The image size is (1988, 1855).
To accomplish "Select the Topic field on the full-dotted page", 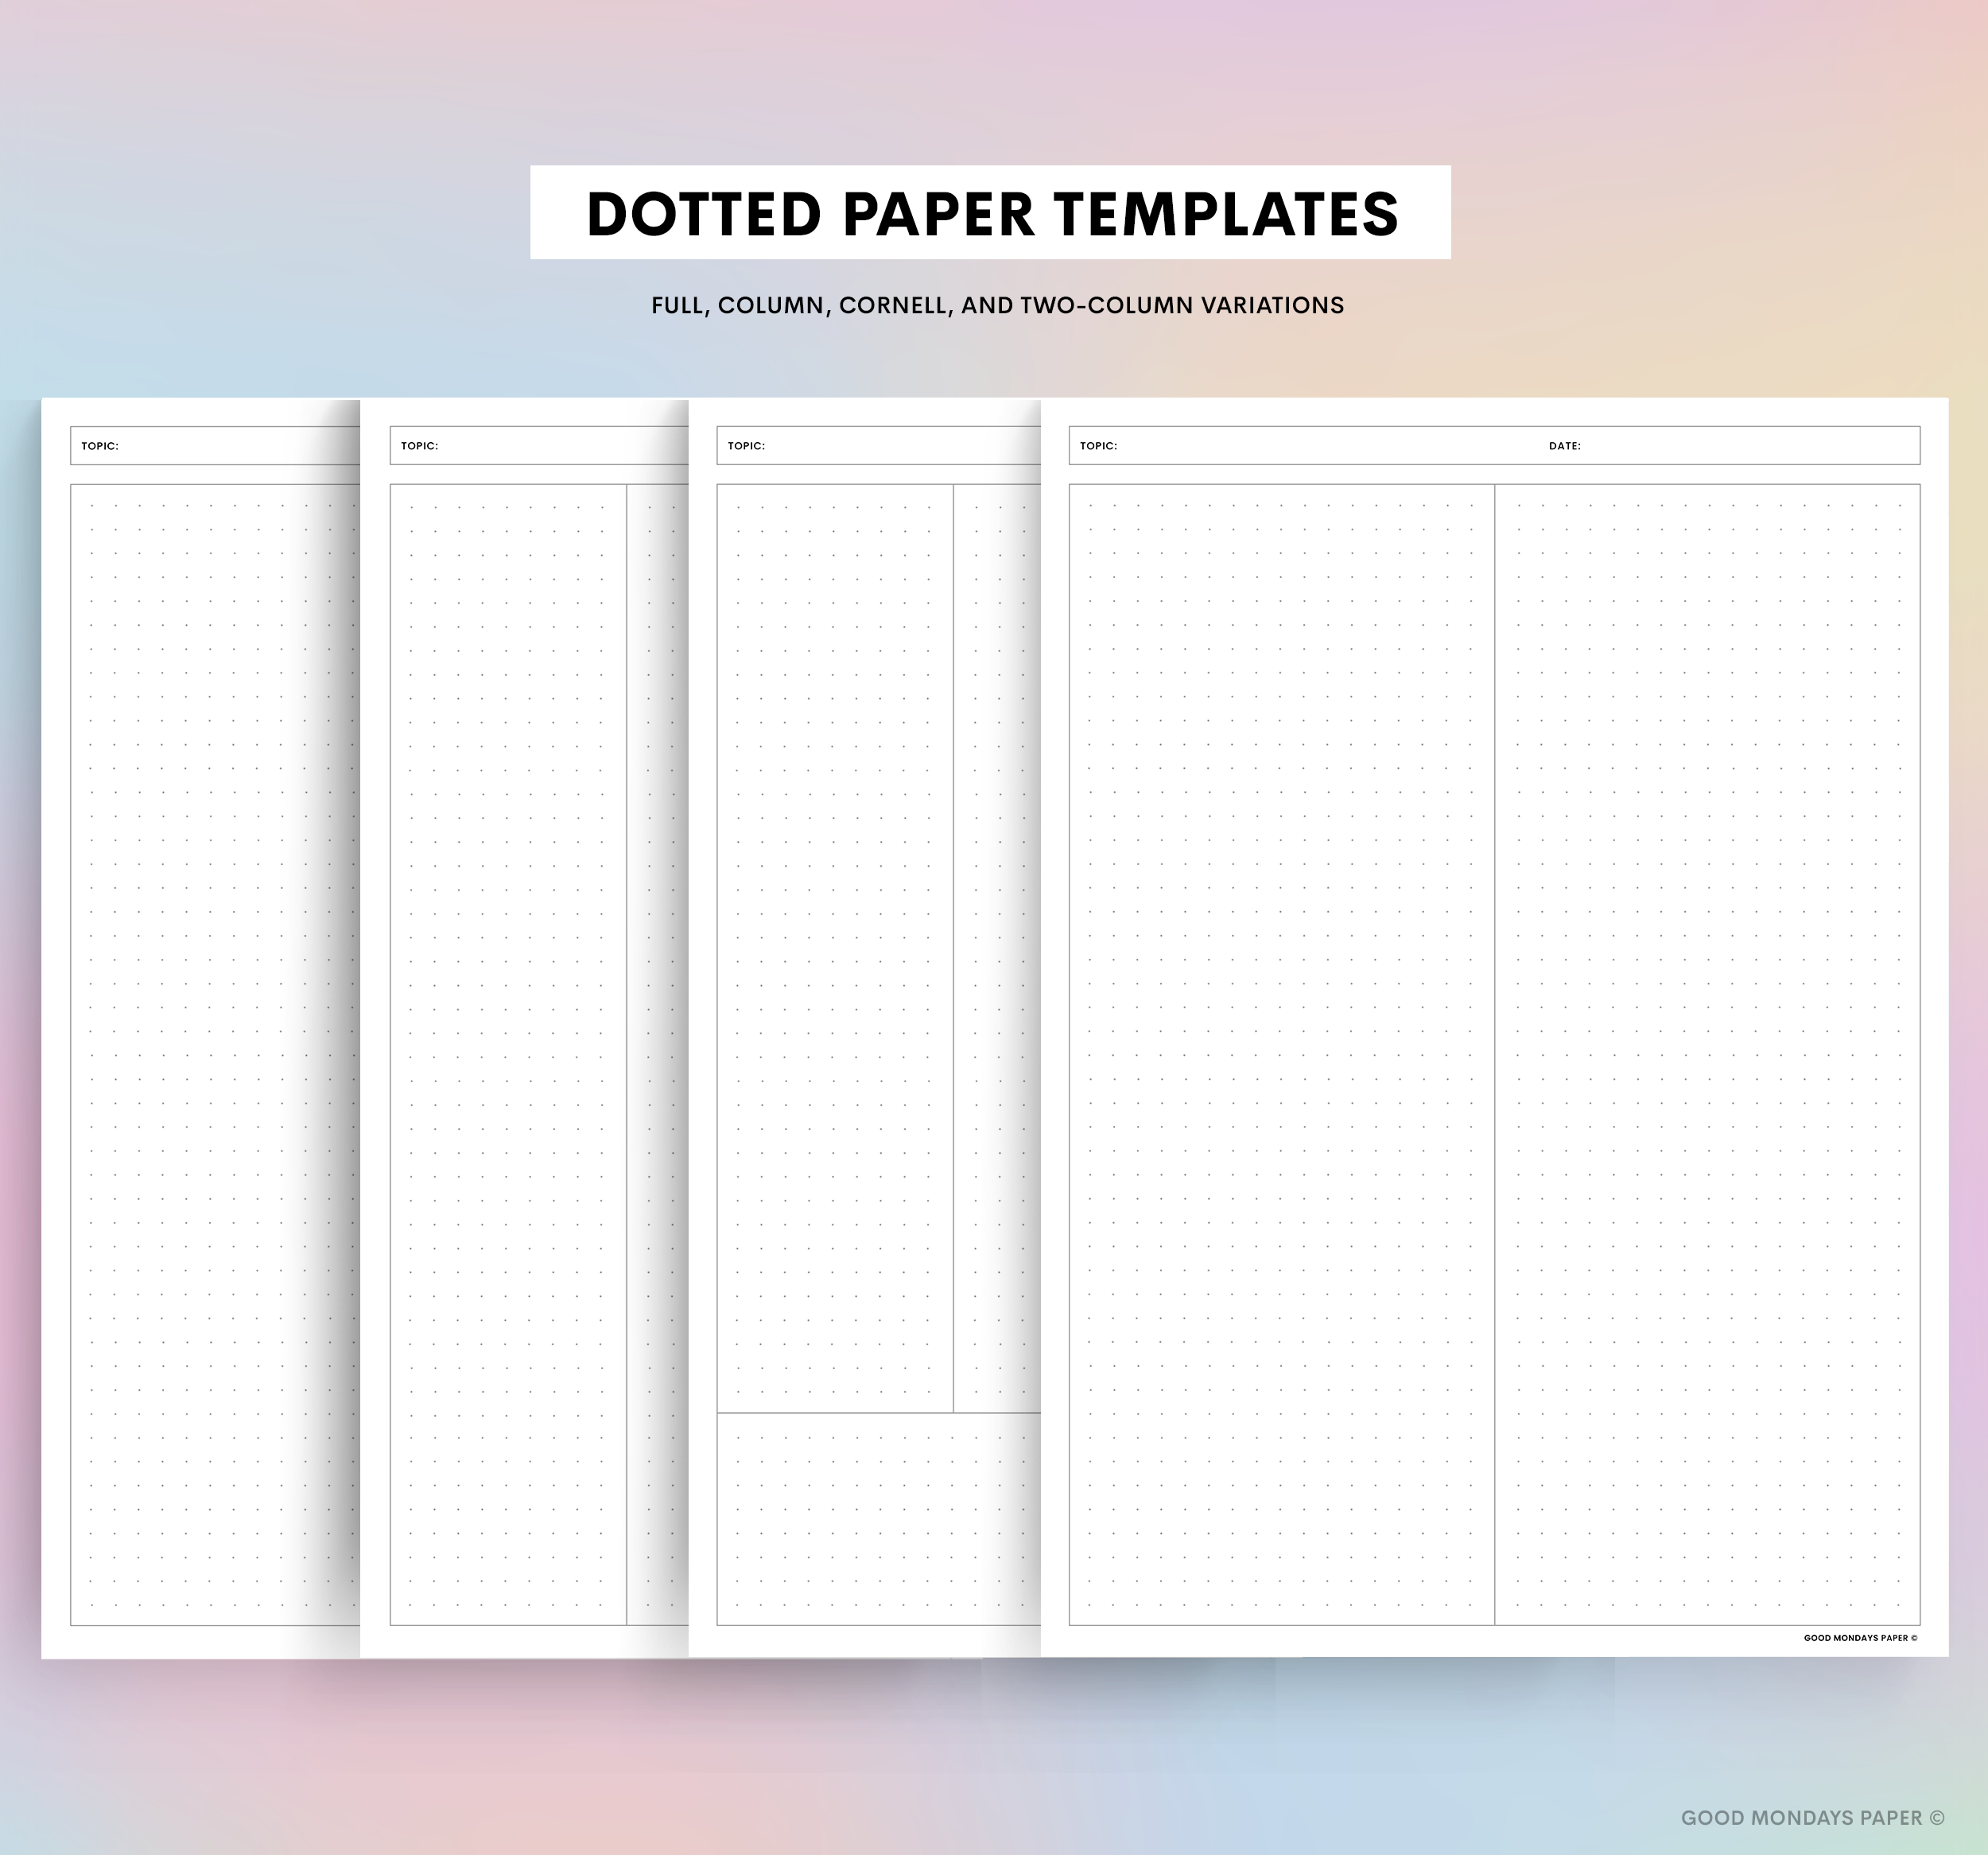I will (215, 446).
